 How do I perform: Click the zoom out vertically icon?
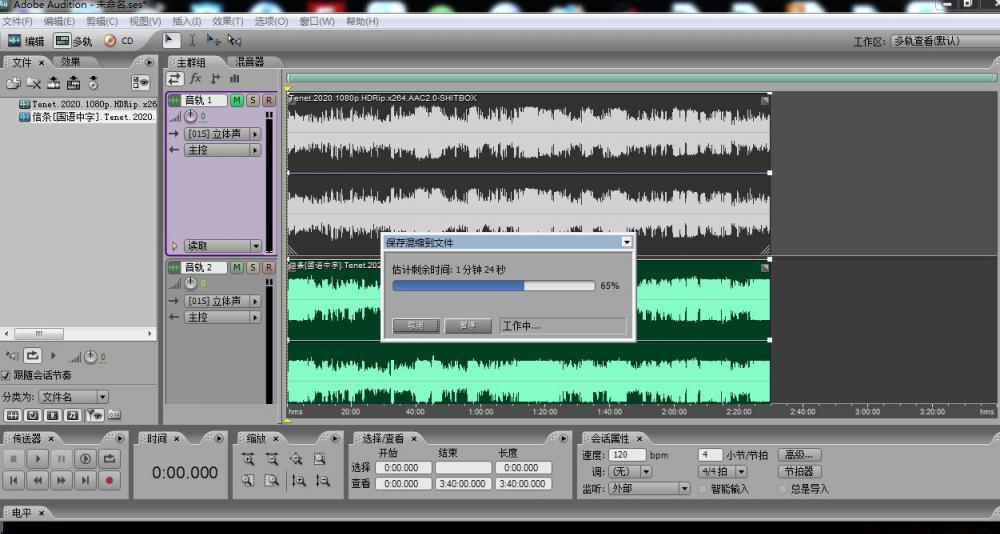(322, 481)
